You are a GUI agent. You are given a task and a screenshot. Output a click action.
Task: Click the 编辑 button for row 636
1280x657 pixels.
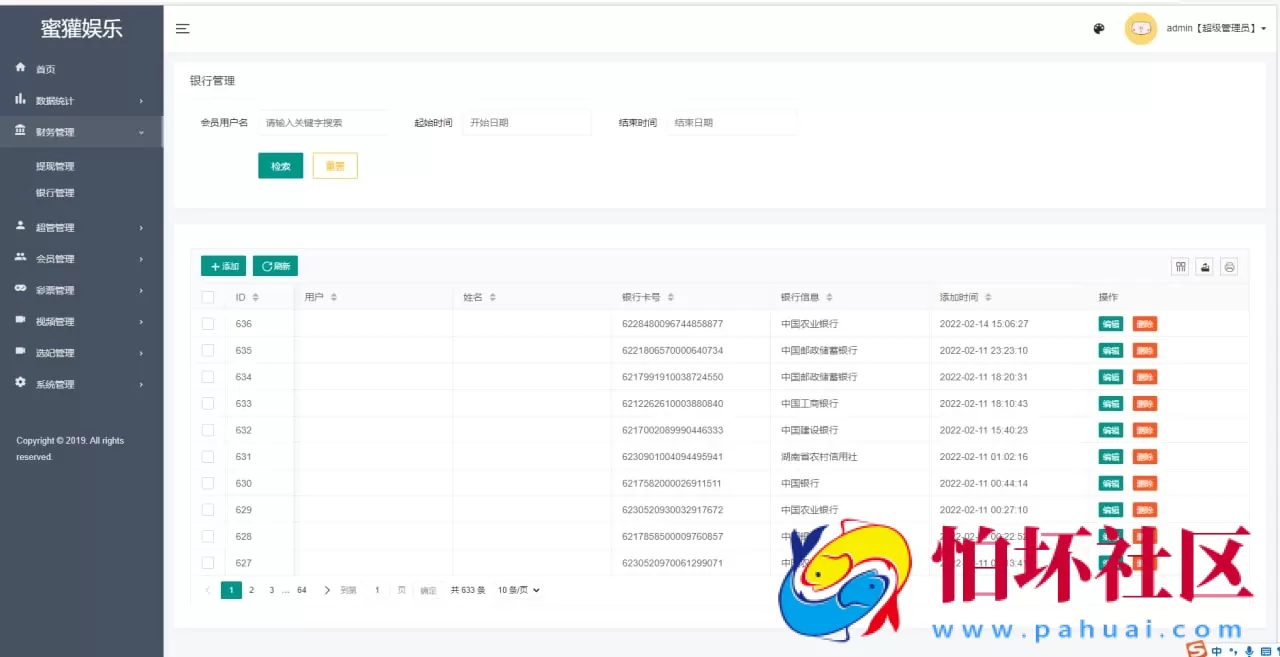1110,323
